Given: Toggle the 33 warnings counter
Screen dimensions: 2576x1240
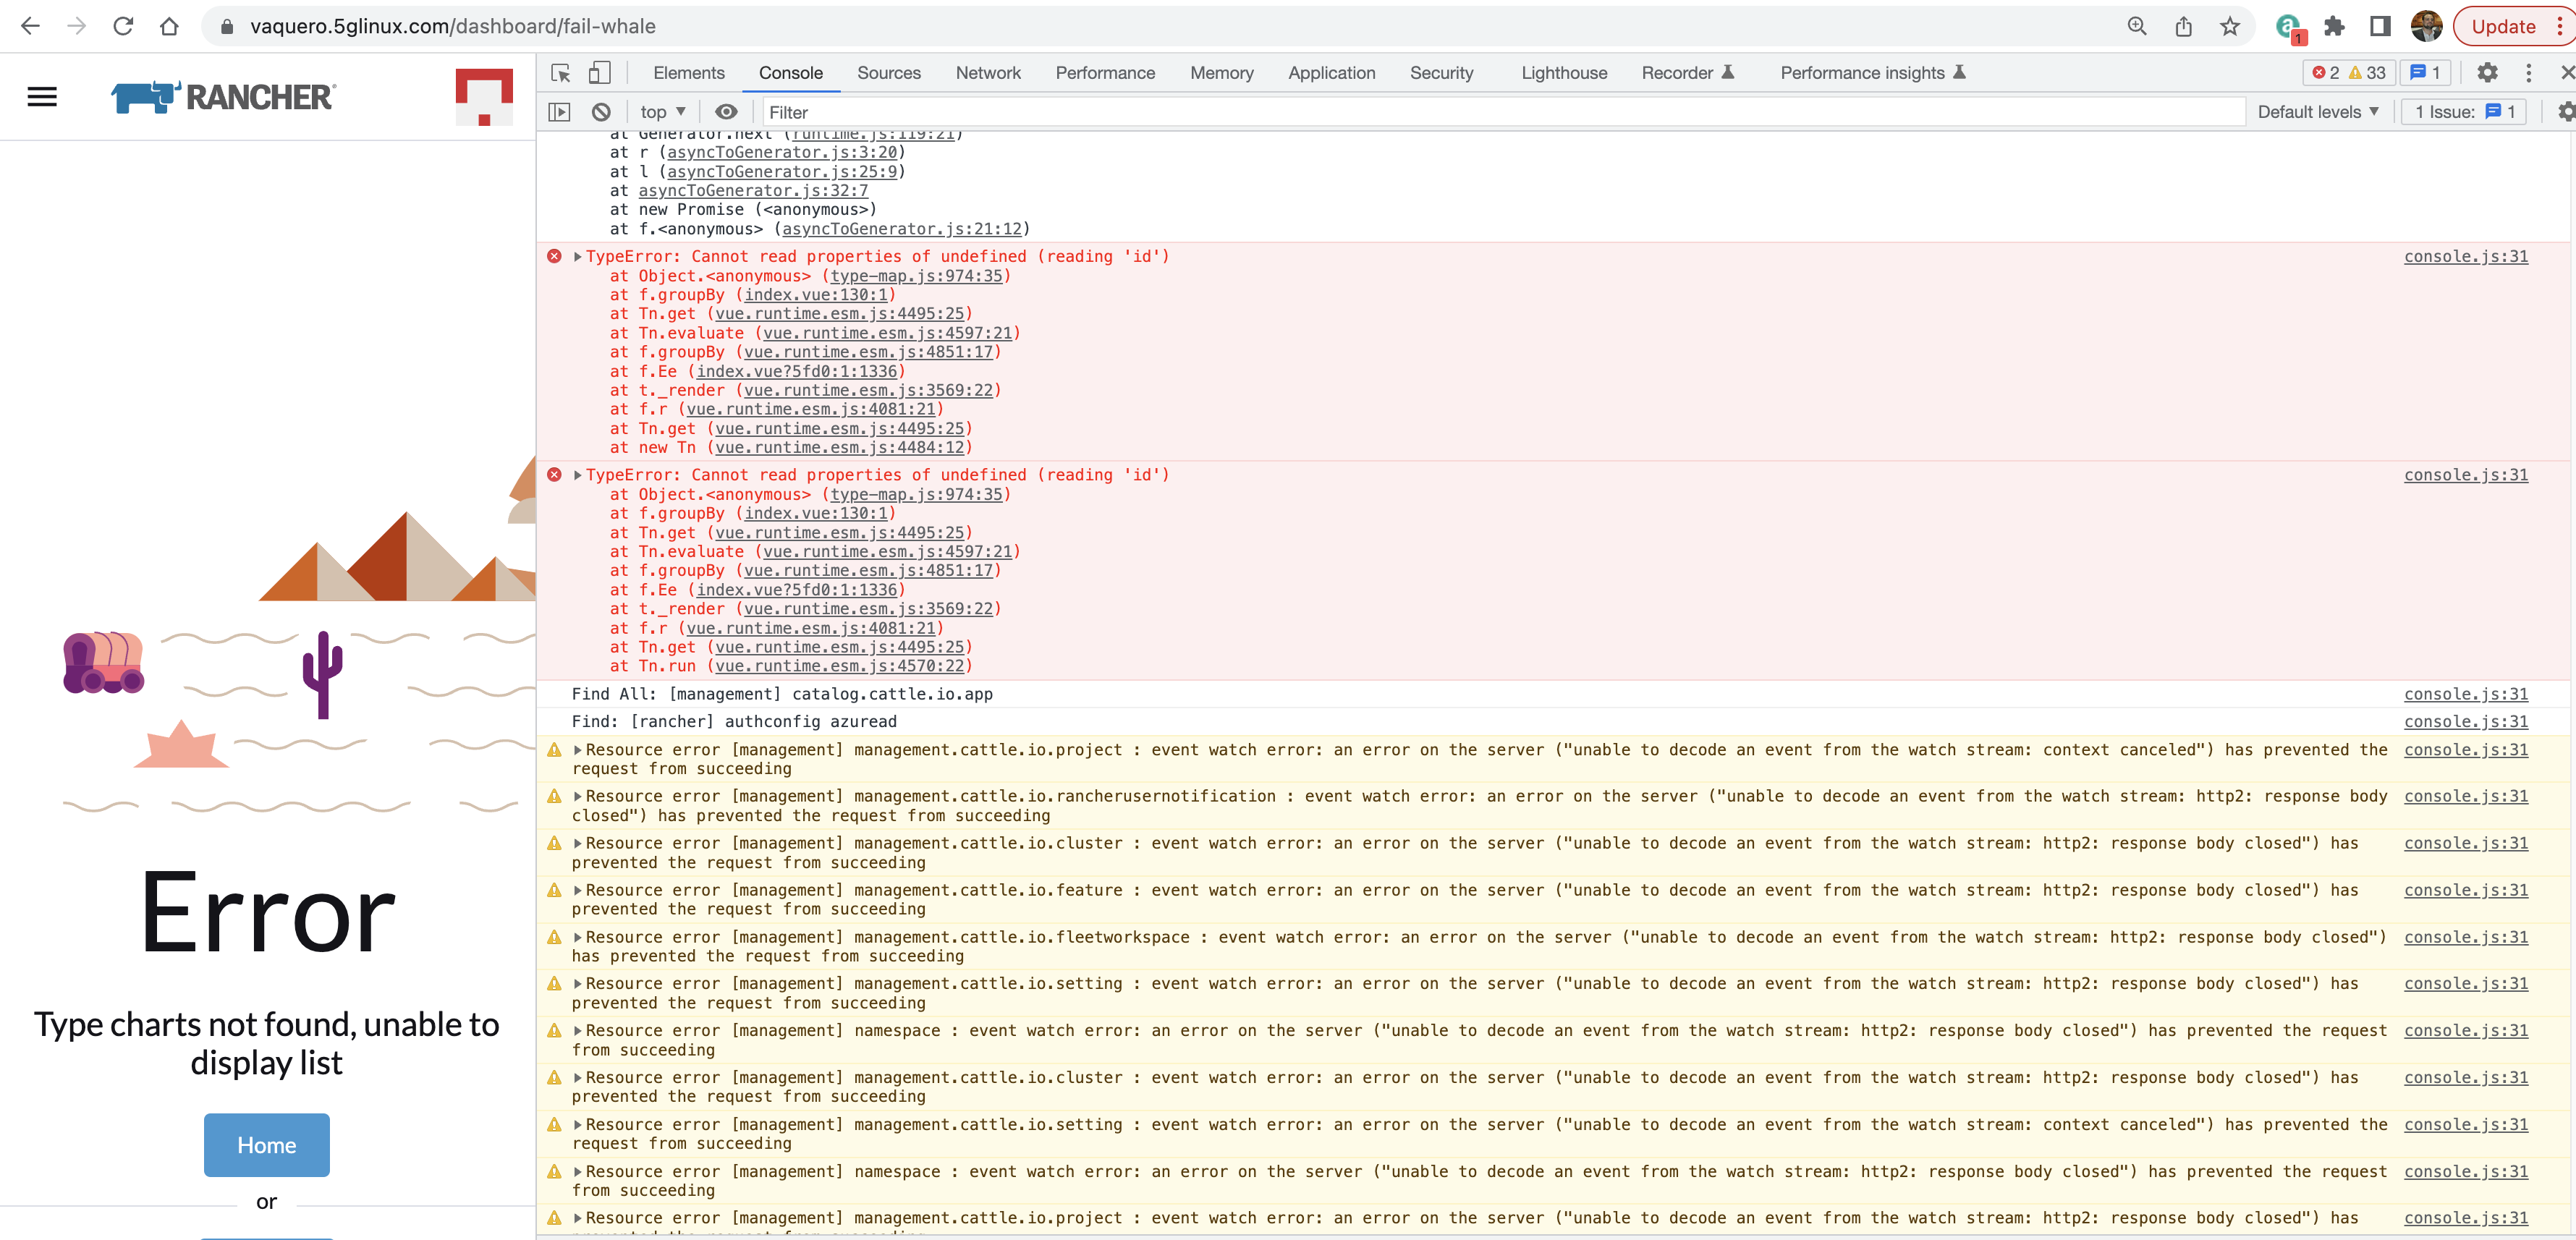Looking at the screenshot, I should tap(2367, 72).
